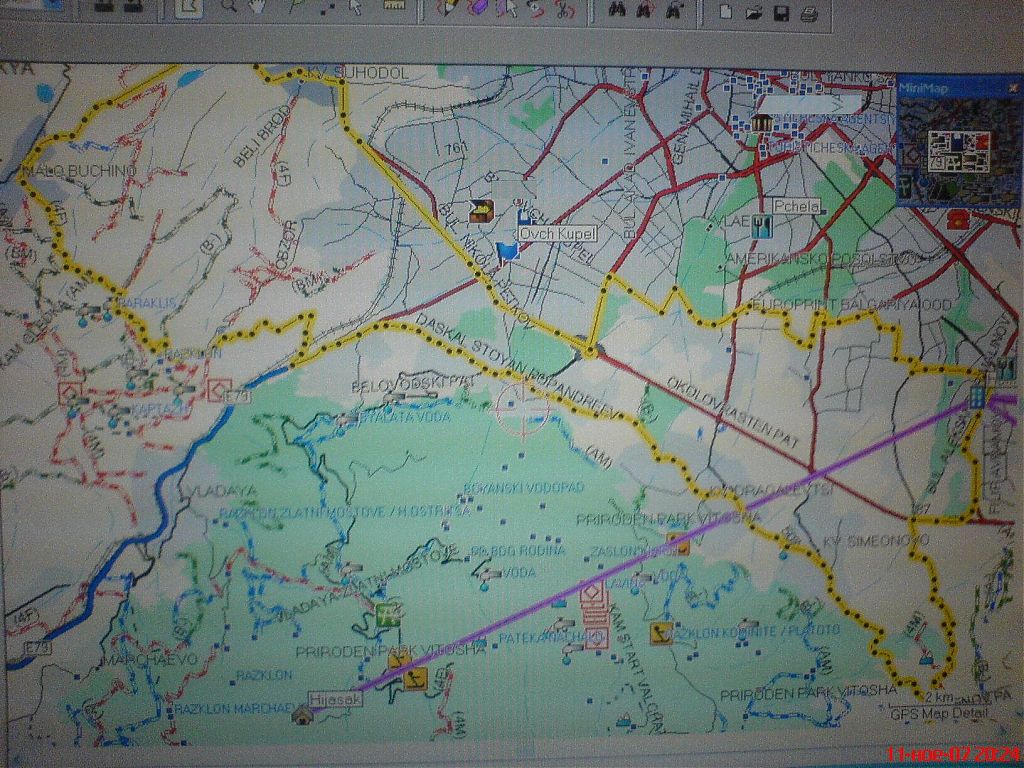Click the KV SUHODOL map label
Screen dimensions: 1024x768
[x=357, y=72]
